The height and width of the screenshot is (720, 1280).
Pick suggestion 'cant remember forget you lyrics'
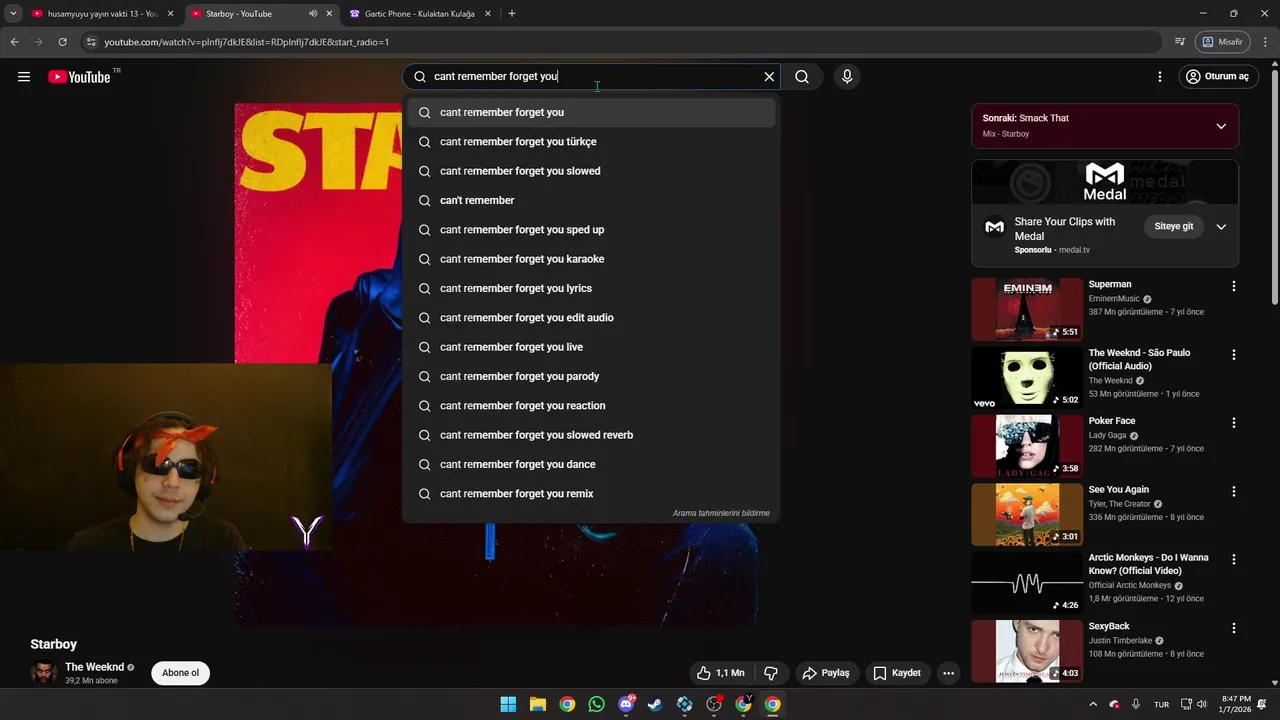pos(591,288)
